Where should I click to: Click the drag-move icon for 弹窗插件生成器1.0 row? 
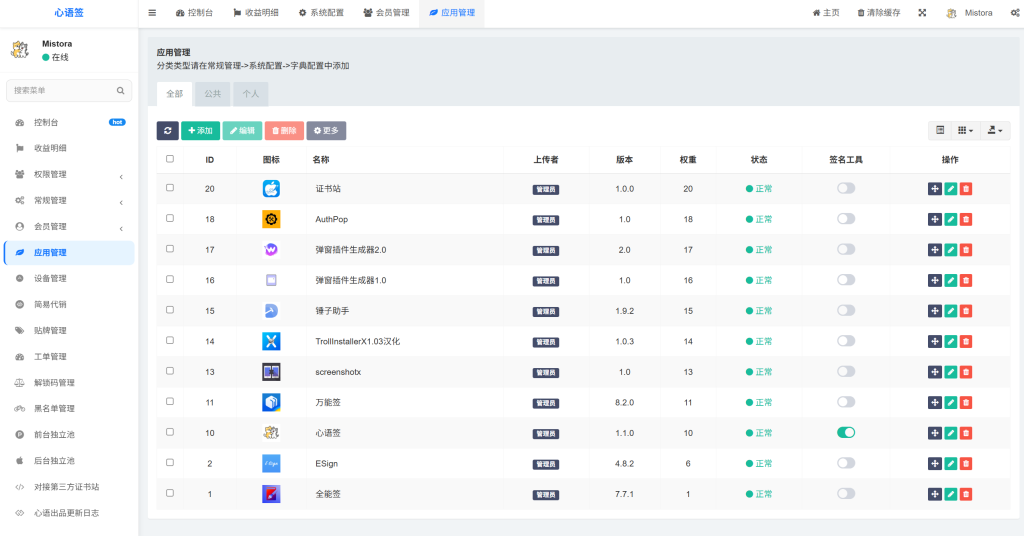point(935,280)
